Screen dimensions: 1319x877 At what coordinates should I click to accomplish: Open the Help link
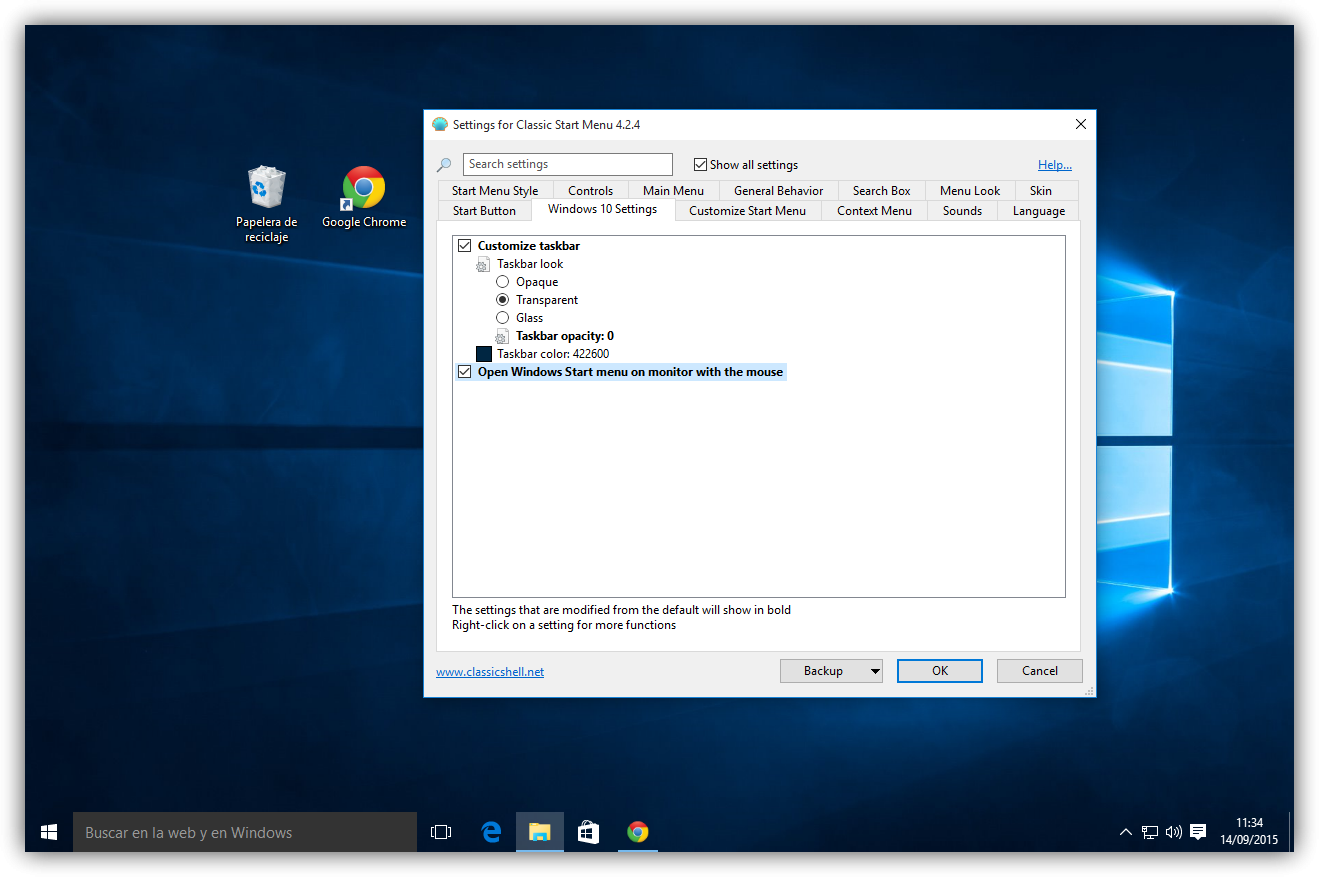tap(1055, 165)
